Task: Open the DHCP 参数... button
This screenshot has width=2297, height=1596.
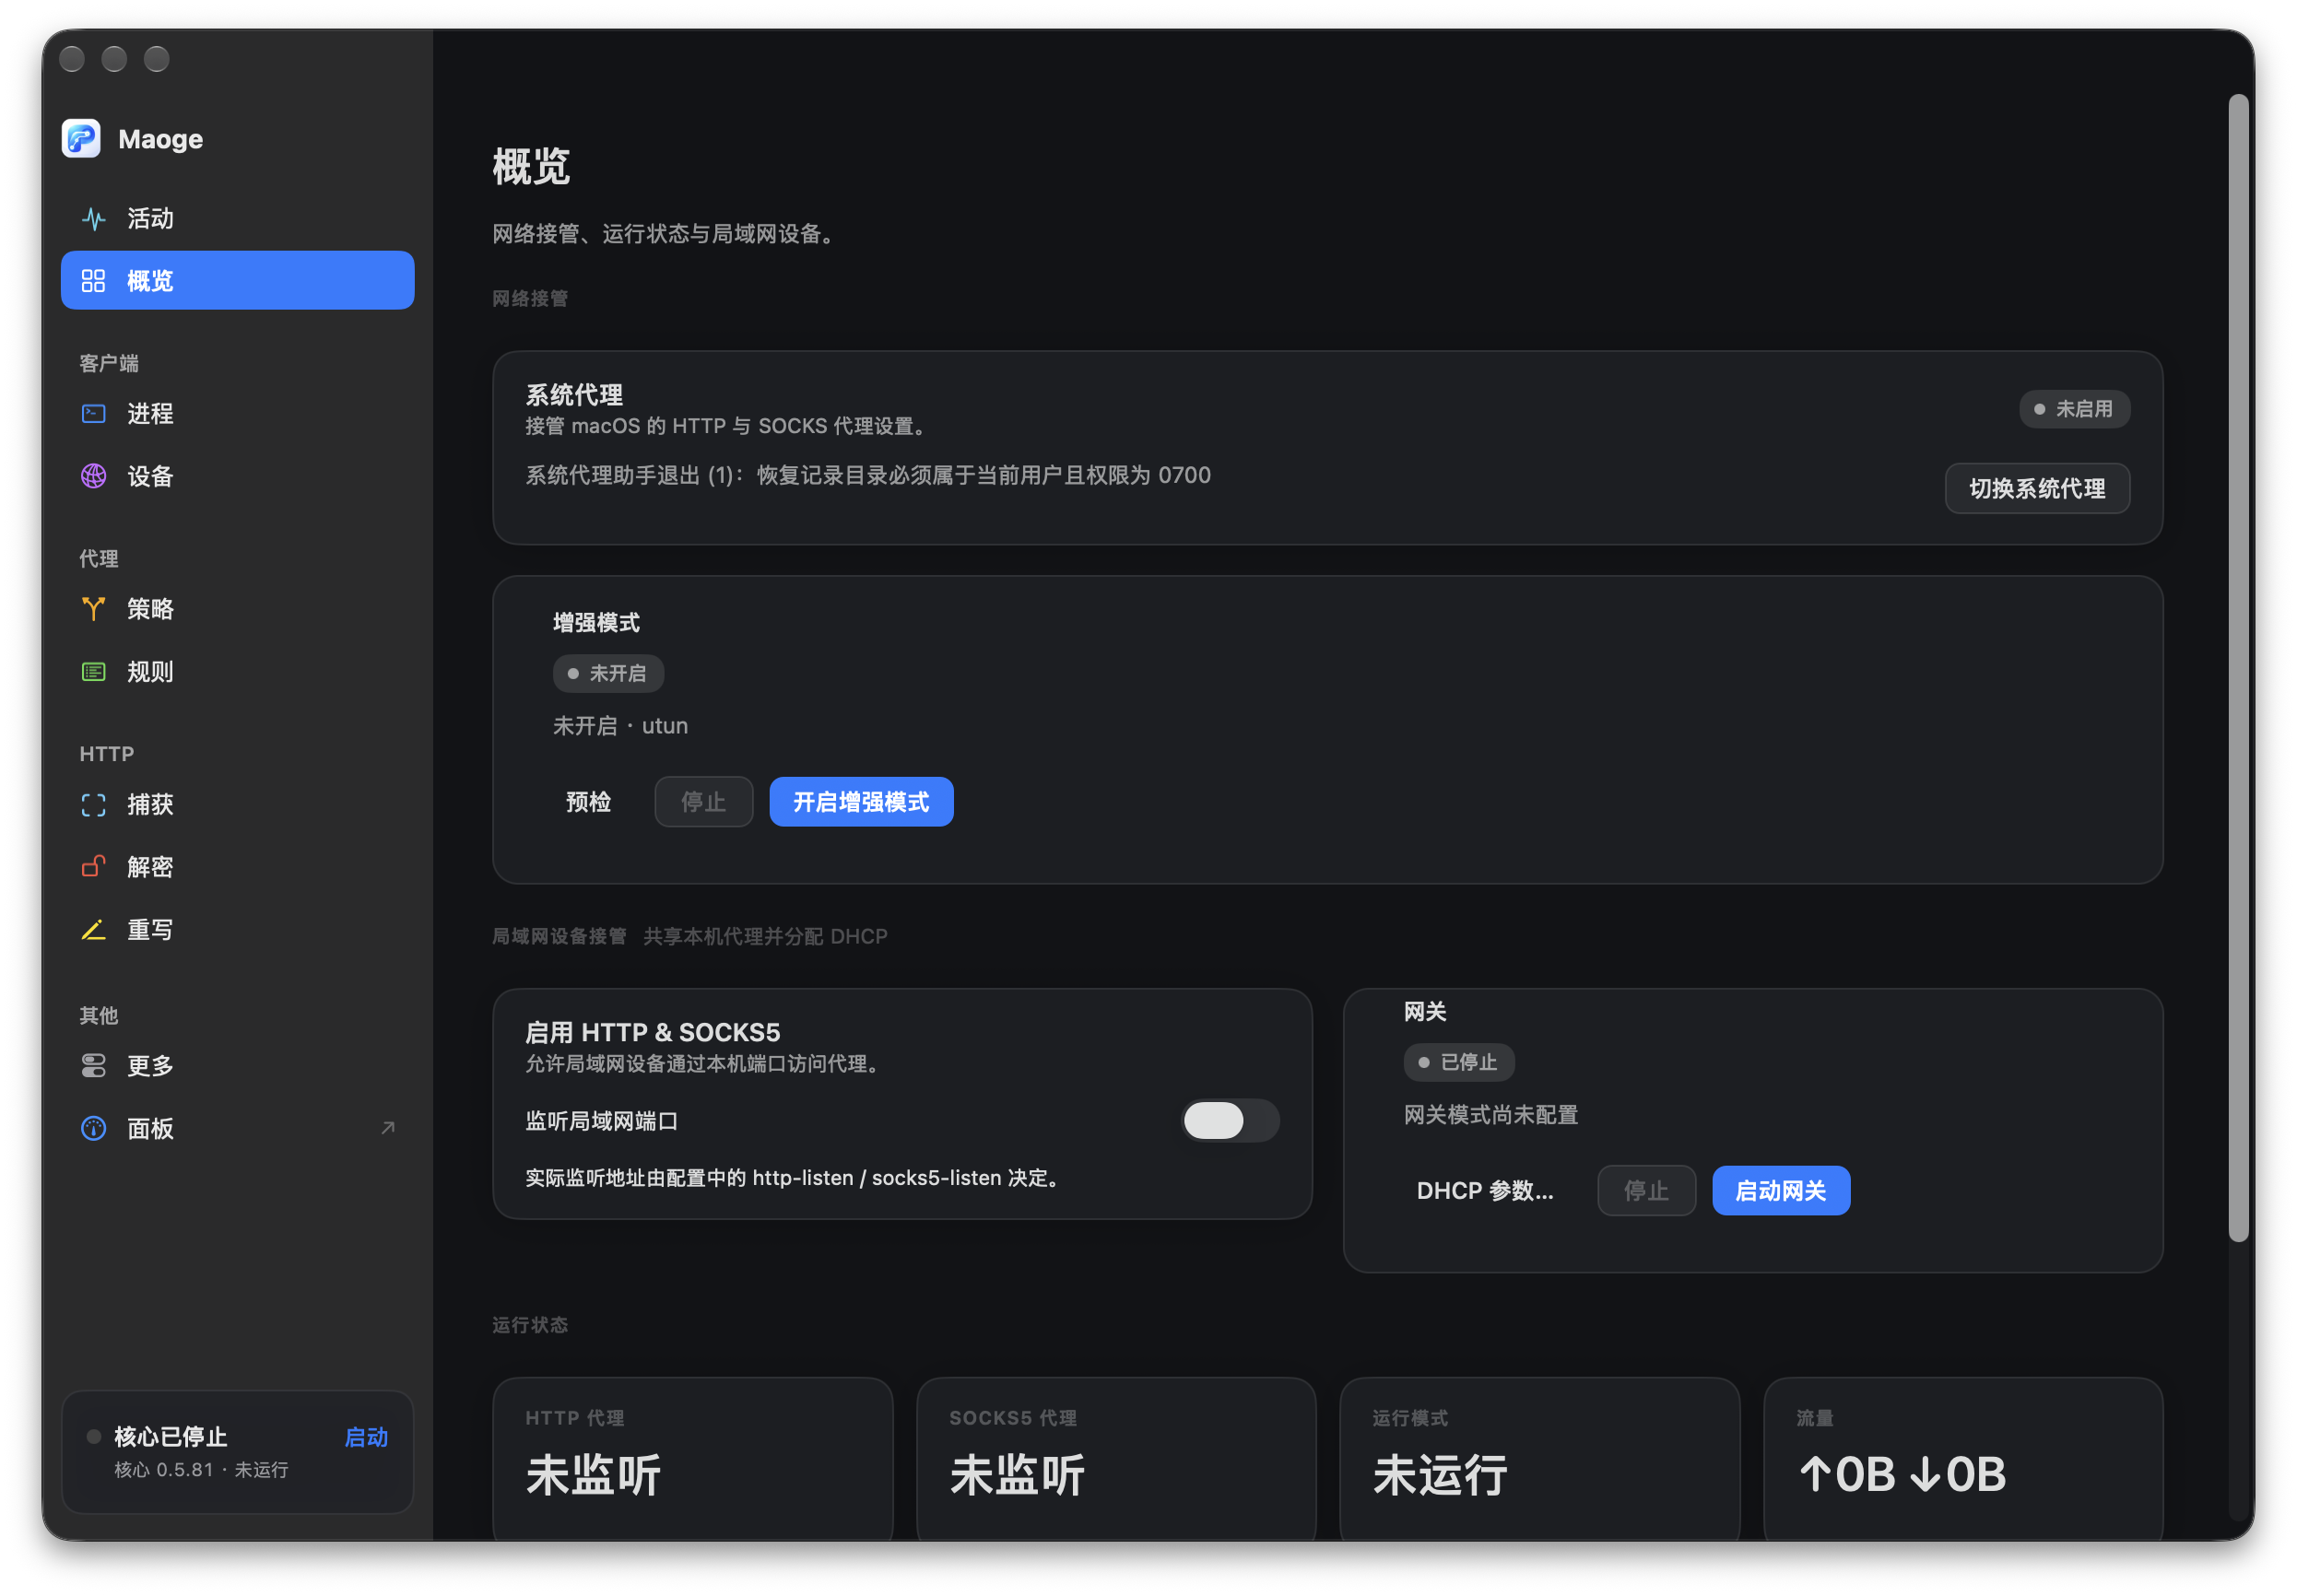Action: (1484, 1190)
